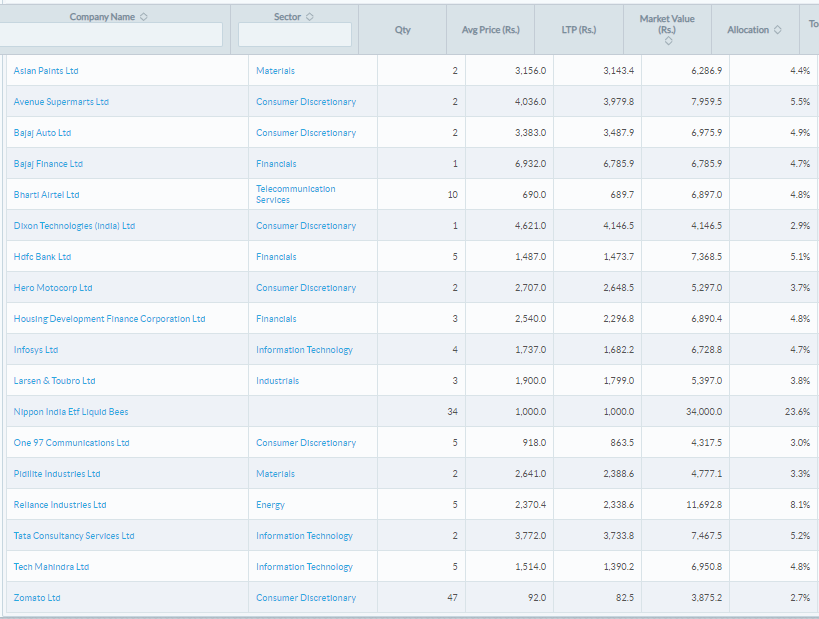The height and width of the screenshot is (619, 819).
Task: Click Consumer Discretionary in Dixon Technologies row
Action: click(306, 226)
